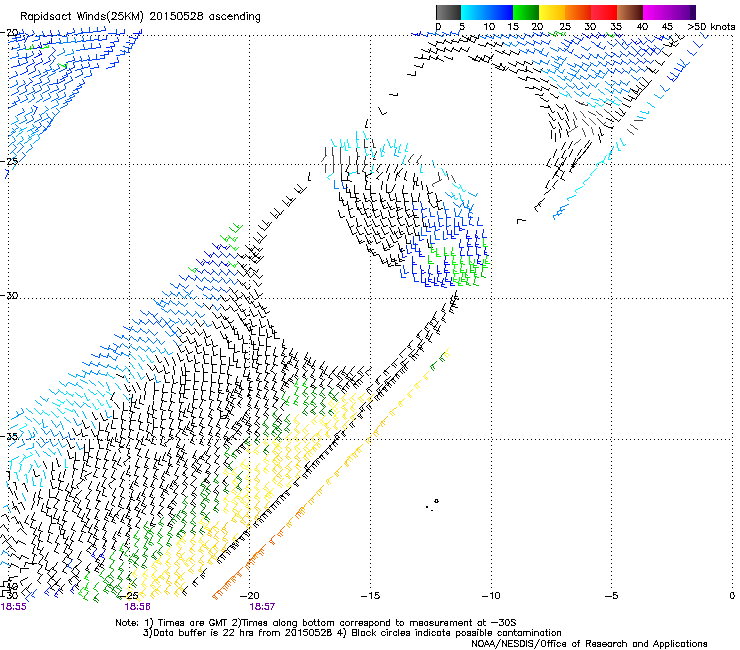Viewport: 740px width, 650px height.
Task: Click the '10' label under the color bar
Action: pyautogui.click(x=489, y=27)
